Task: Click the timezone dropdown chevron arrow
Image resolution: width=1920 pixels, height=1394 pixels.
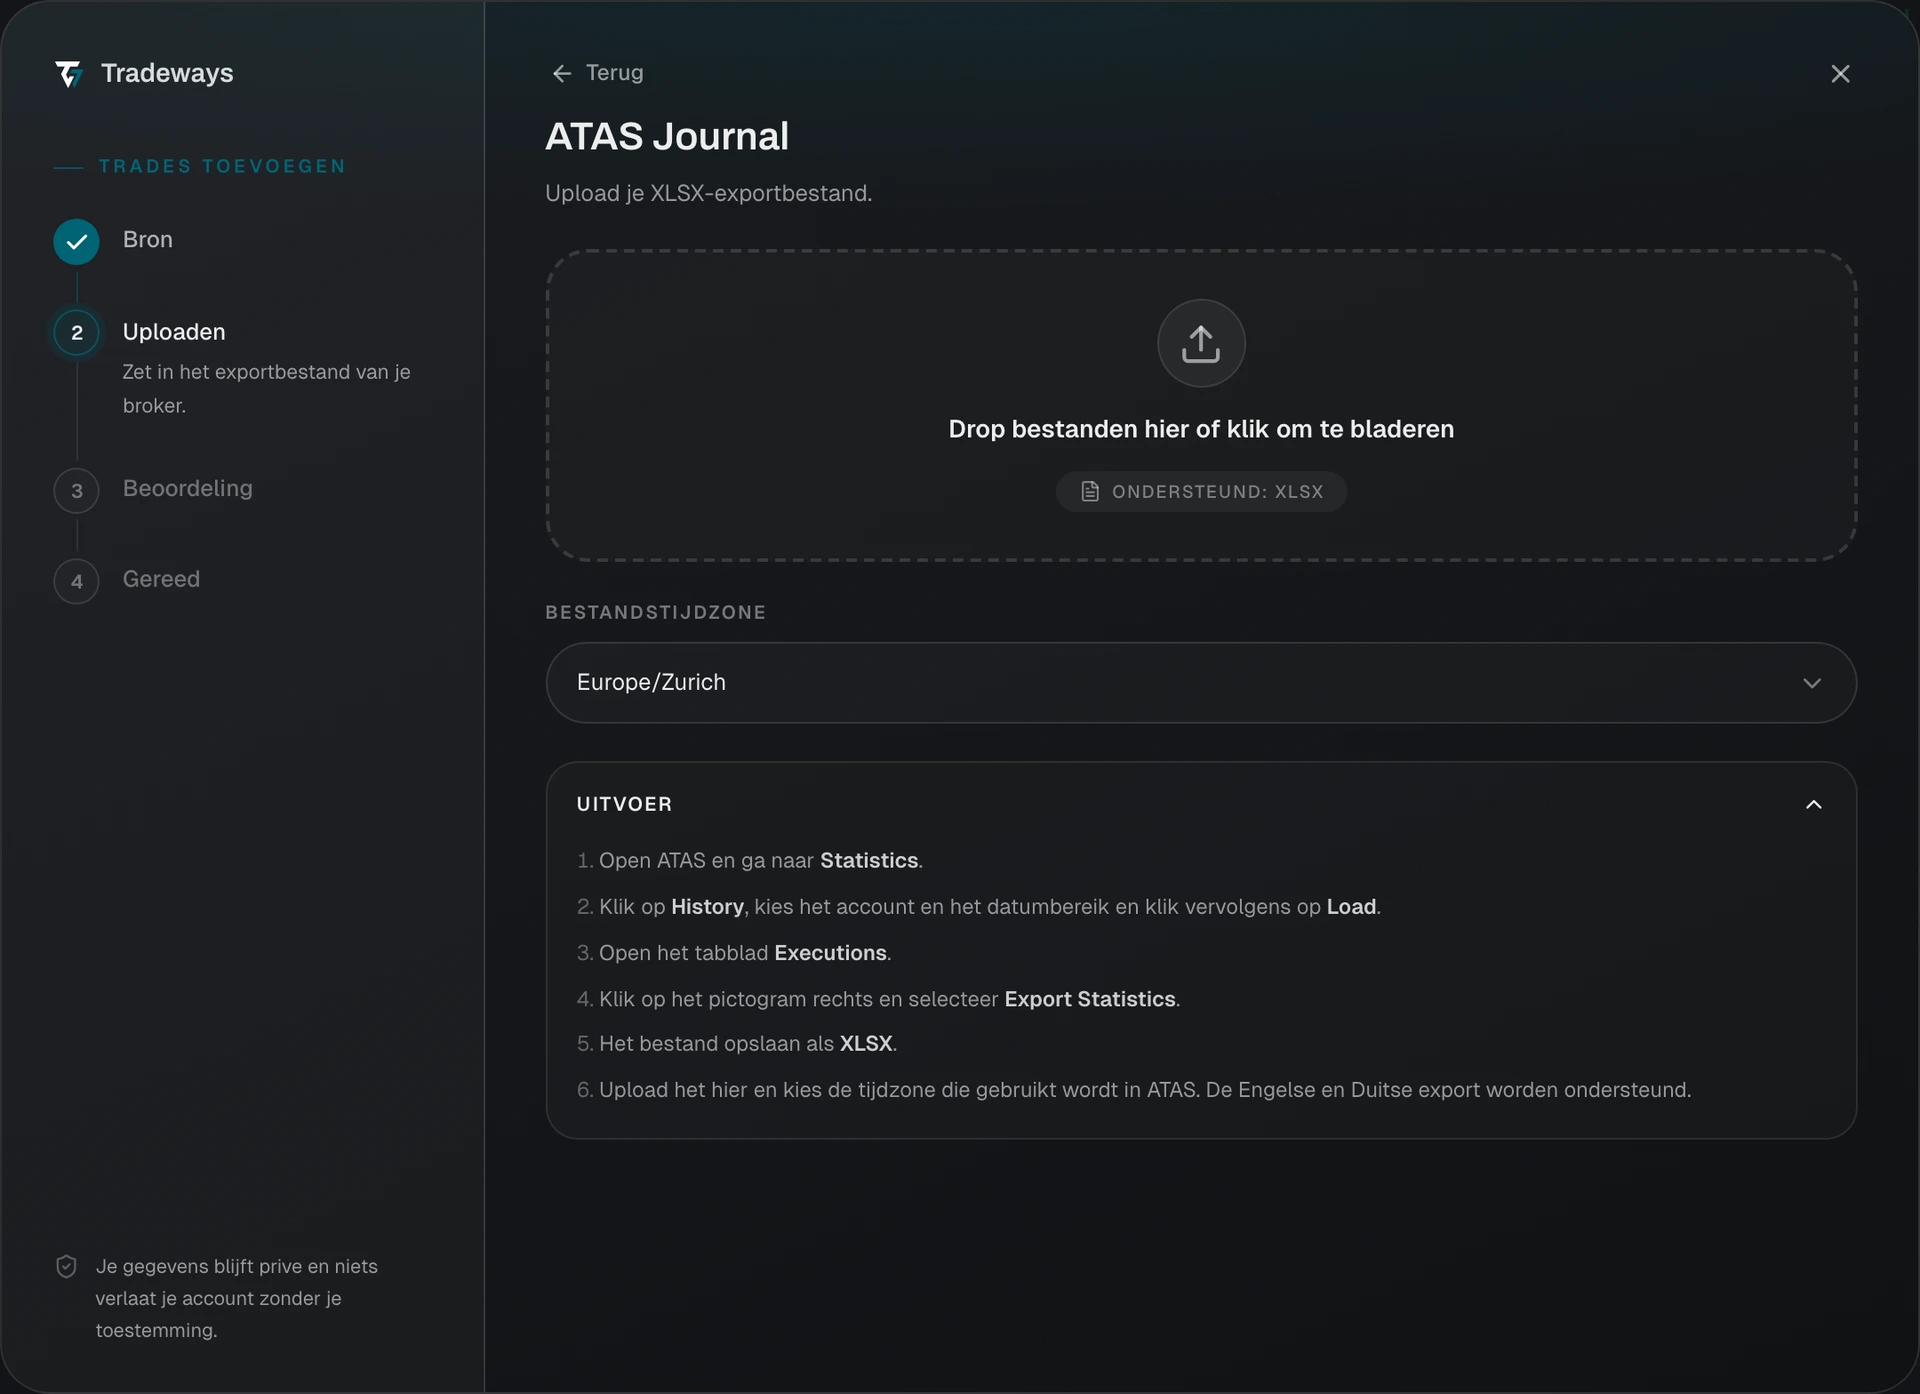Action: click(x=1812, y=683)
